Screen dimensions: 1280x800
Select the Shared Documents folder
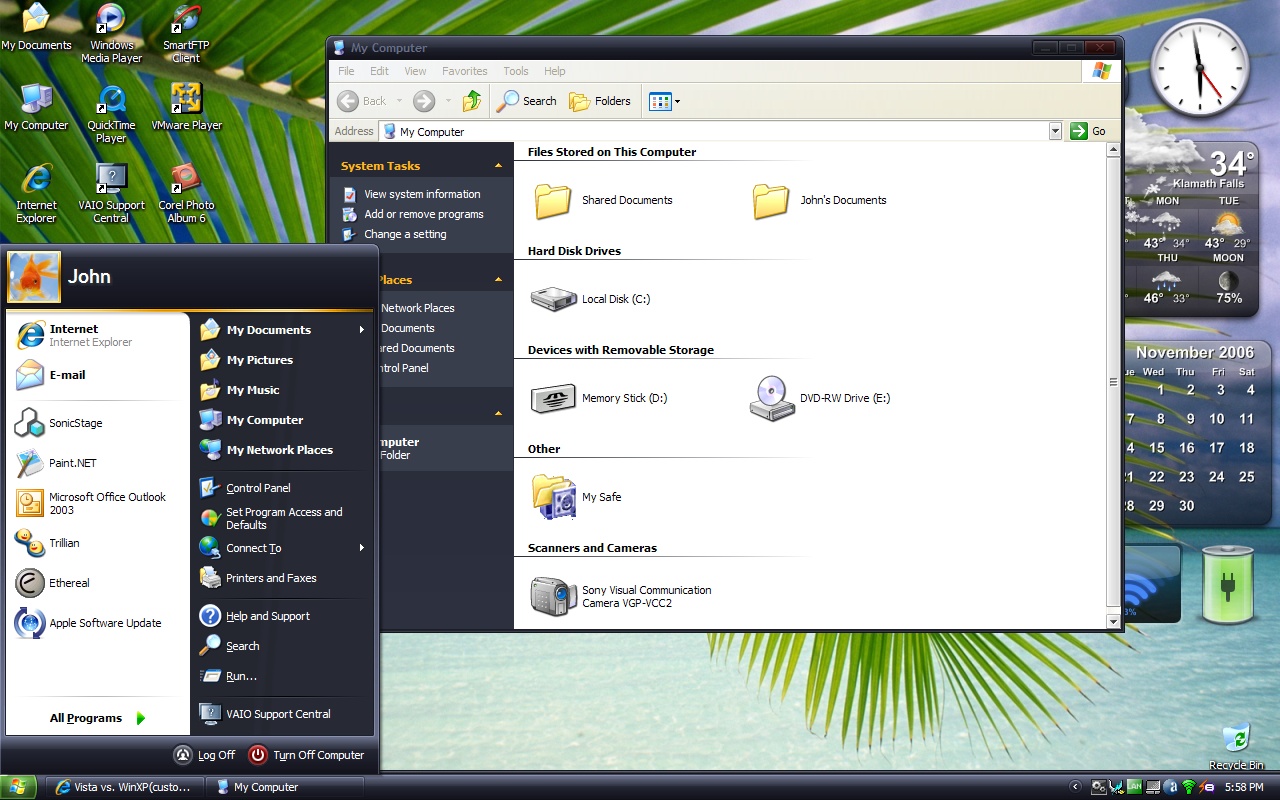click(x=603, y=200)
